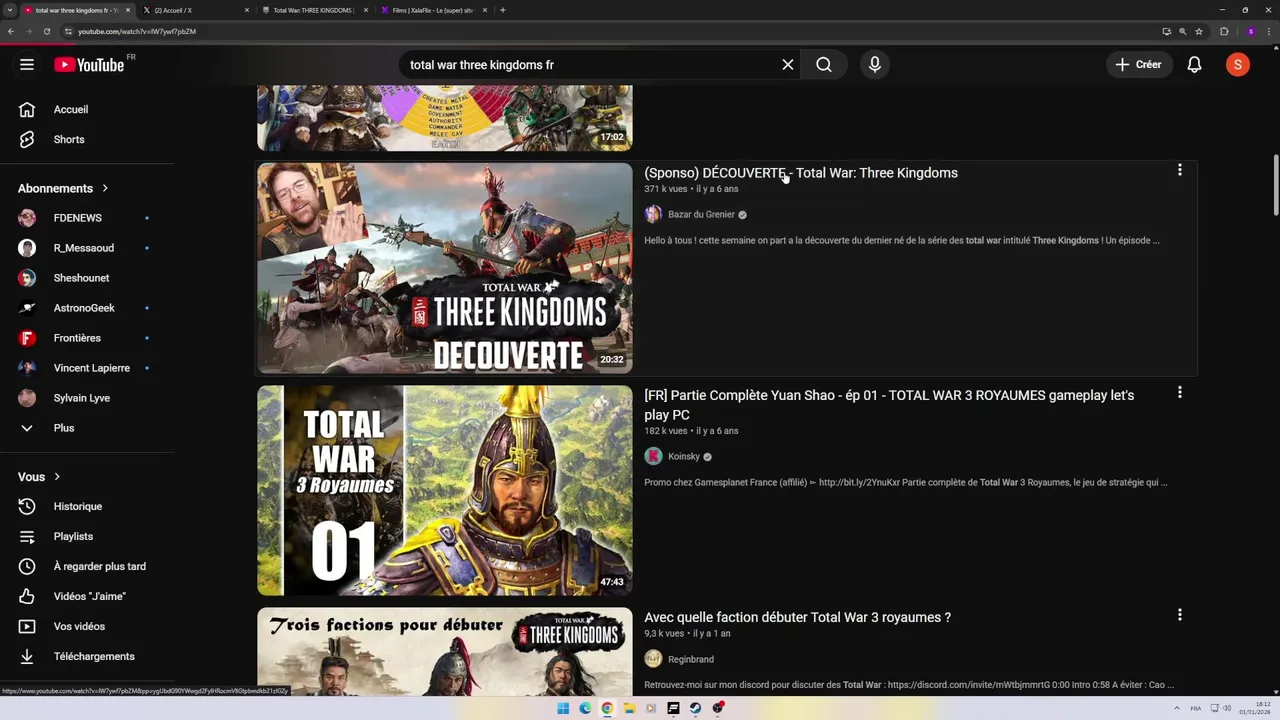1280x720 pixels.
Task: Open the Chrome profile avatar
Action: (1250, 31)
